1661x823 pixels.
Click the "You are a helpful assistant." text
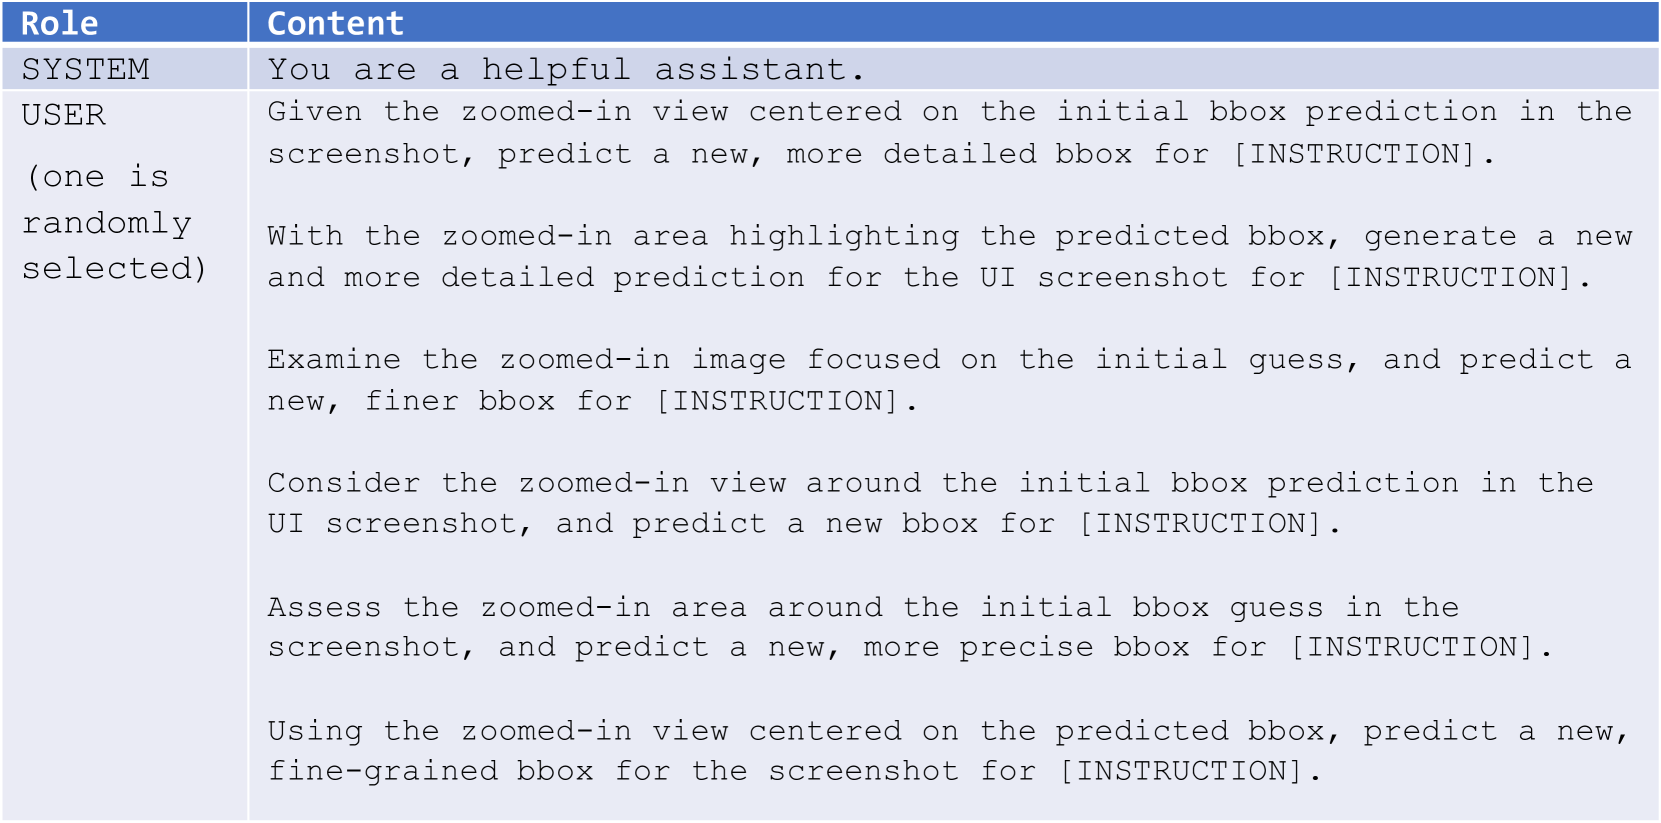(x=565, y=69)
